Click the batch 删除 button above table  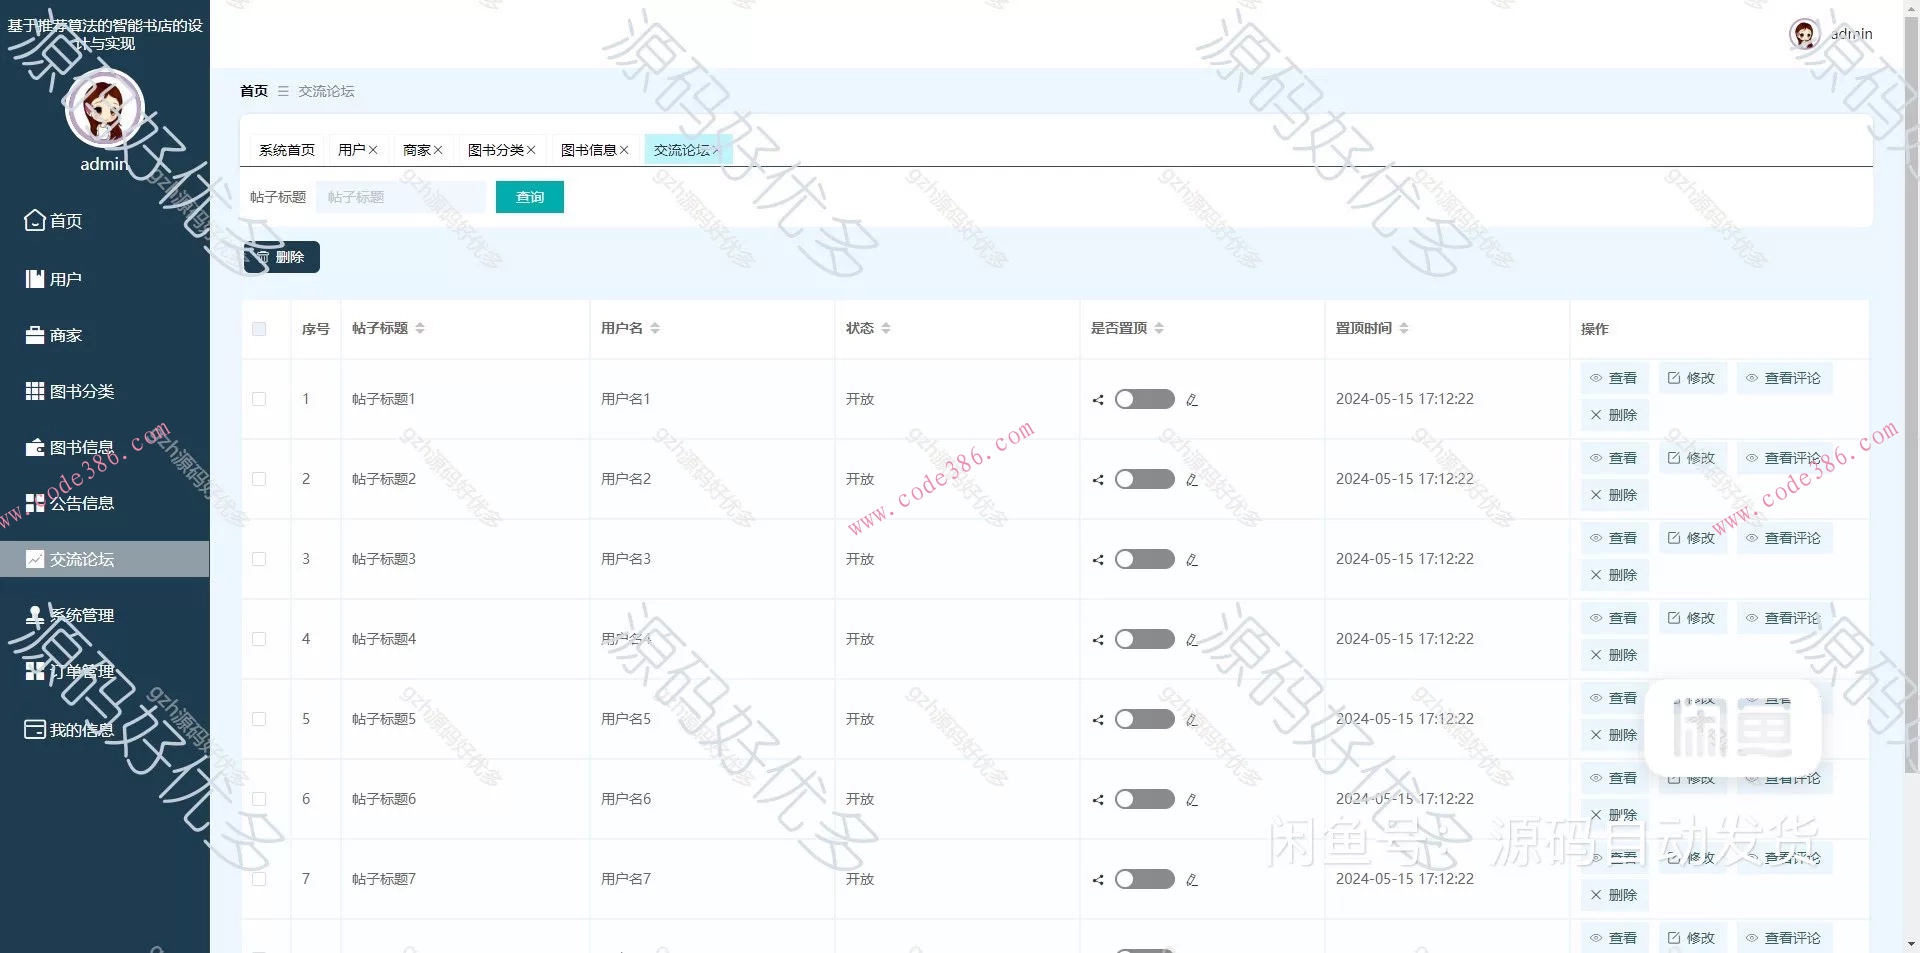282,257
